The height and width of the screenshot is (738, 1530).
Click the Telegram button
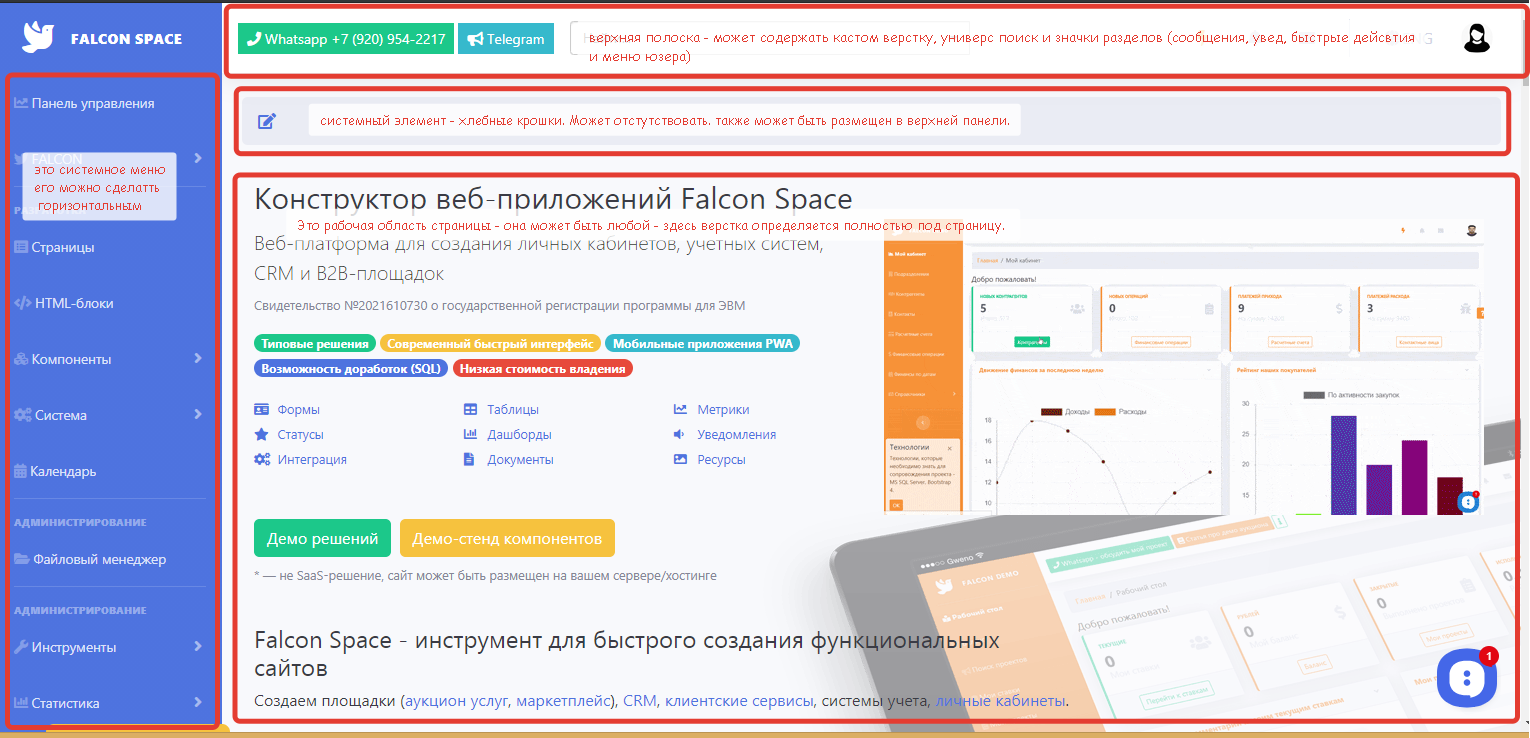[x=506, y=39]
